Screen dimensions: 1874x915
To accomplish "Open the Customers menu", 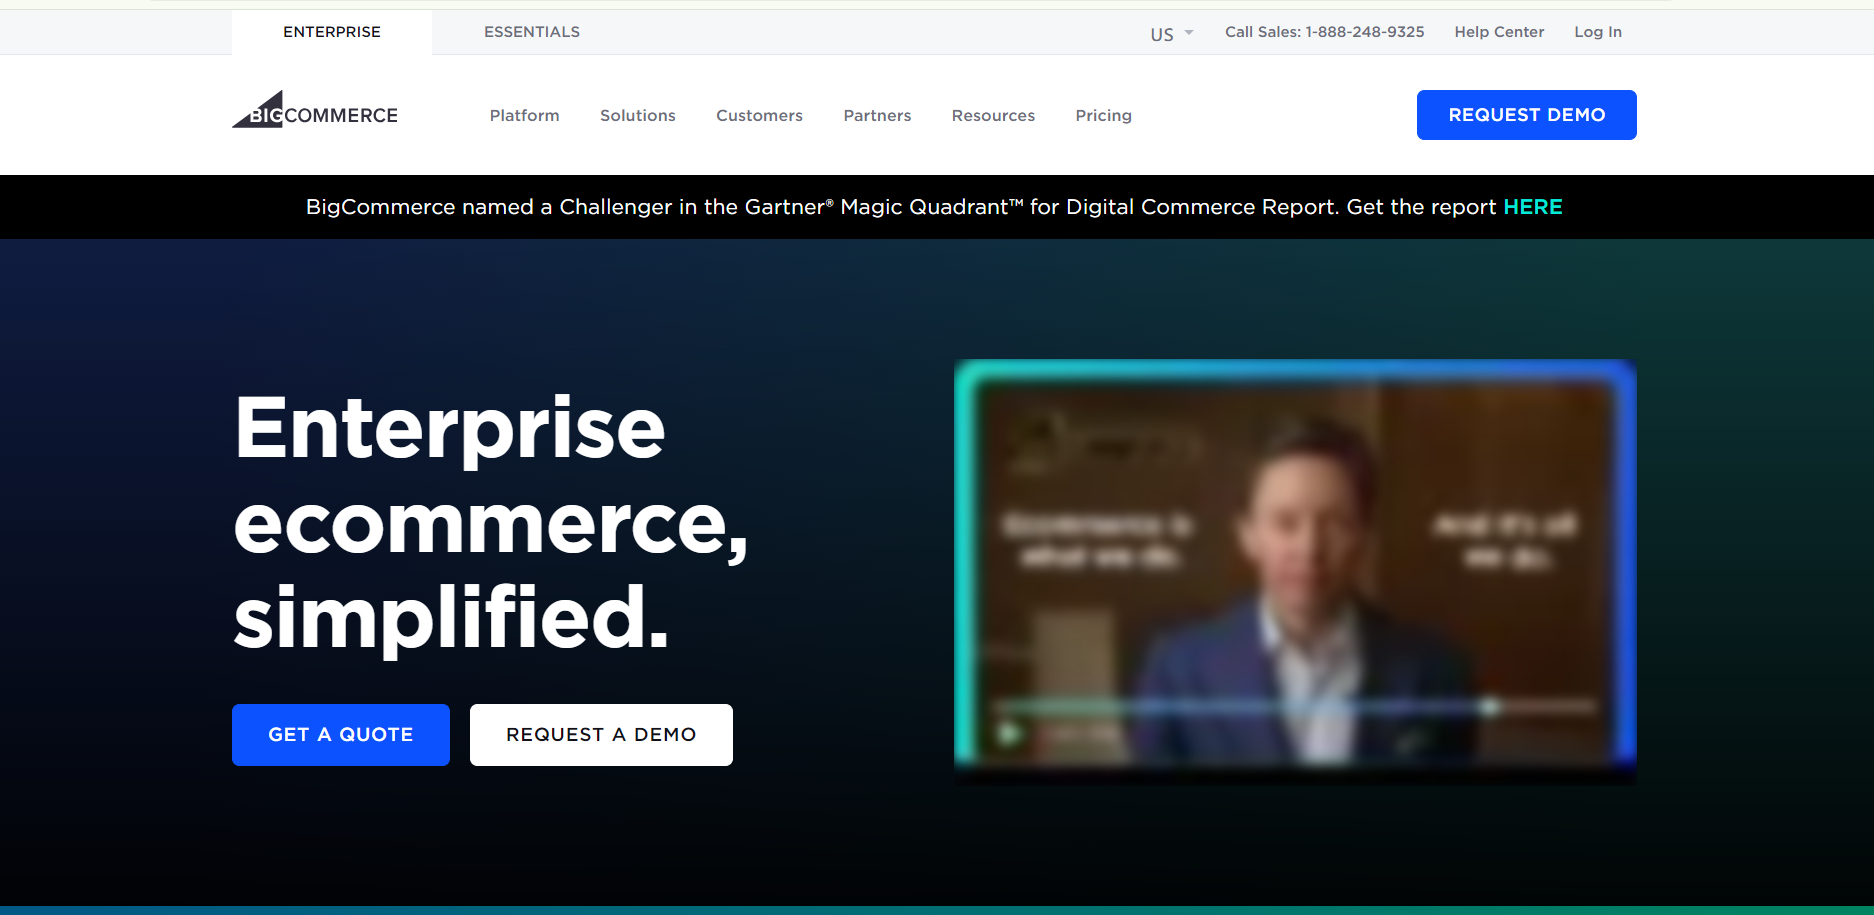I will [759, 115].
